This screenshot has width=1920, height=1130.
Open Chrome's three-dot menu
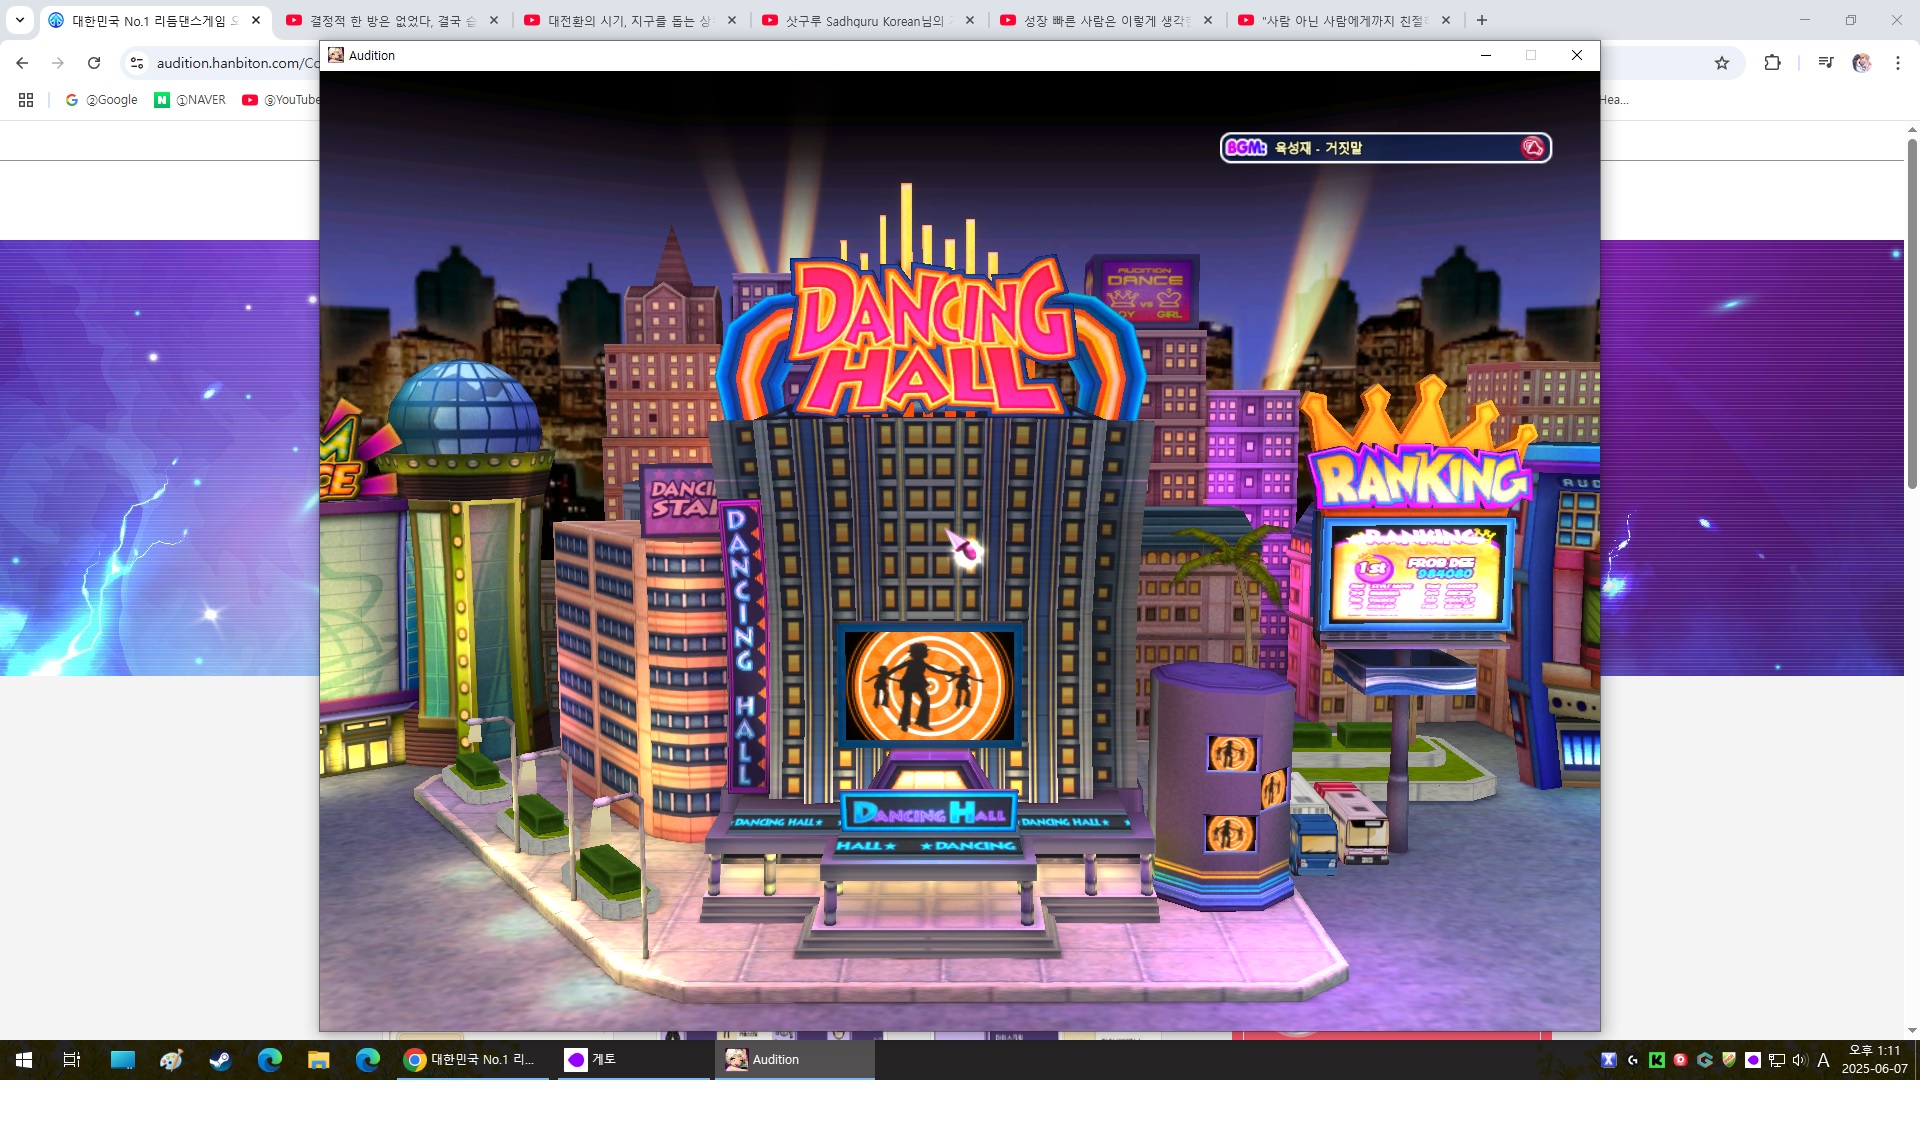tap(1898, 63)
